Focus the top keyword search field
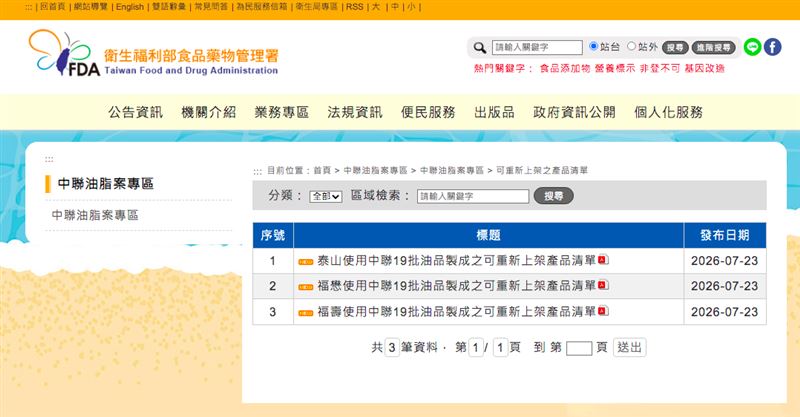 pyautogui.click(x=537, y=47)
